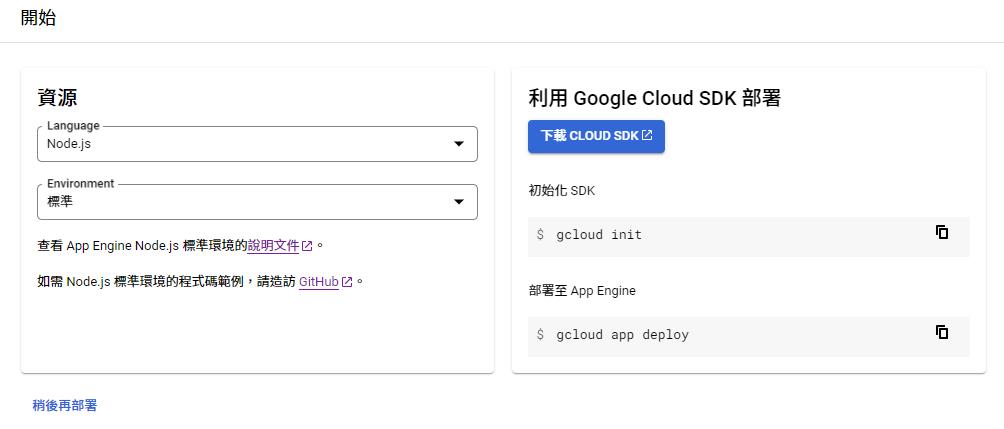Click the 部署至 App Engine label

point(582,291)
